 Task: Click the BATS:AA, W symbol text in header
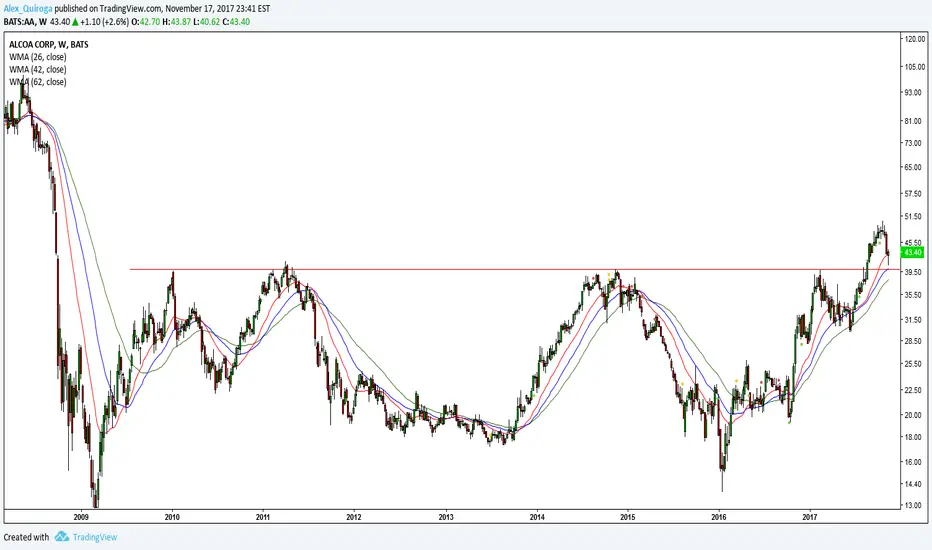(25, 22)
